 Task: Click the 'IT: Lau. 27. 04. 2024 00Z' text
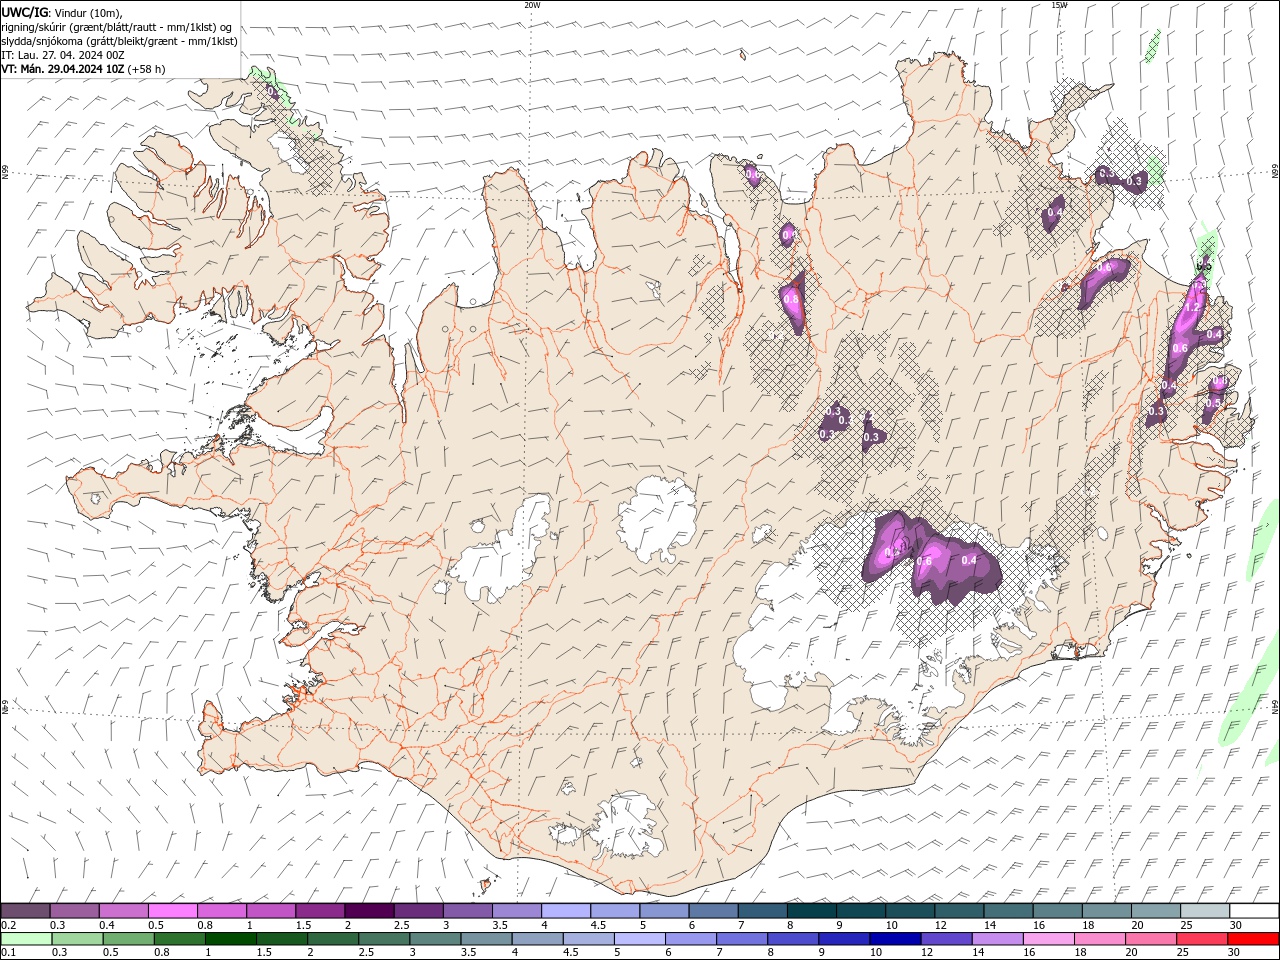pos(63,55)
